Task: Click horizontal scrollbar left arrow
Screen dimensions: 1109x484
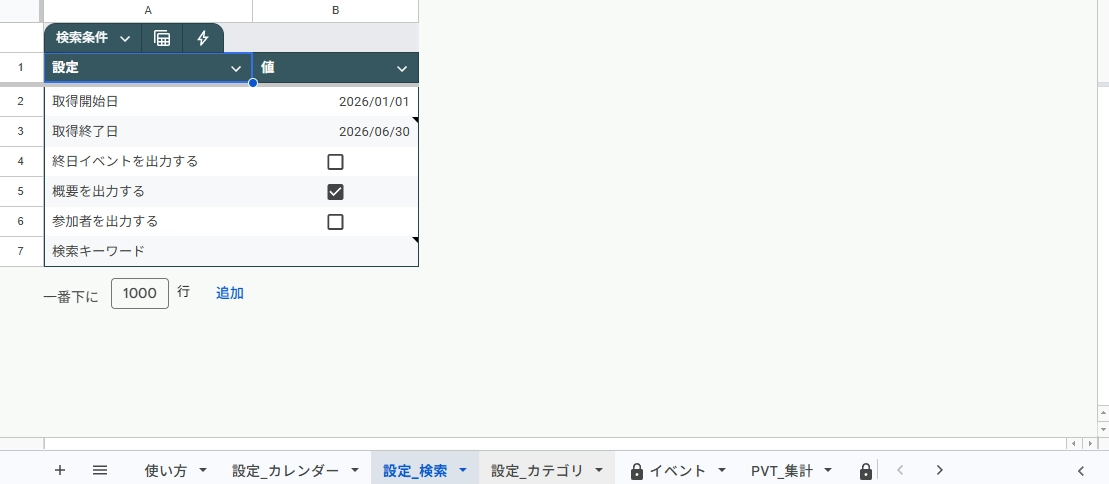Action: (x=1074, y=444)
